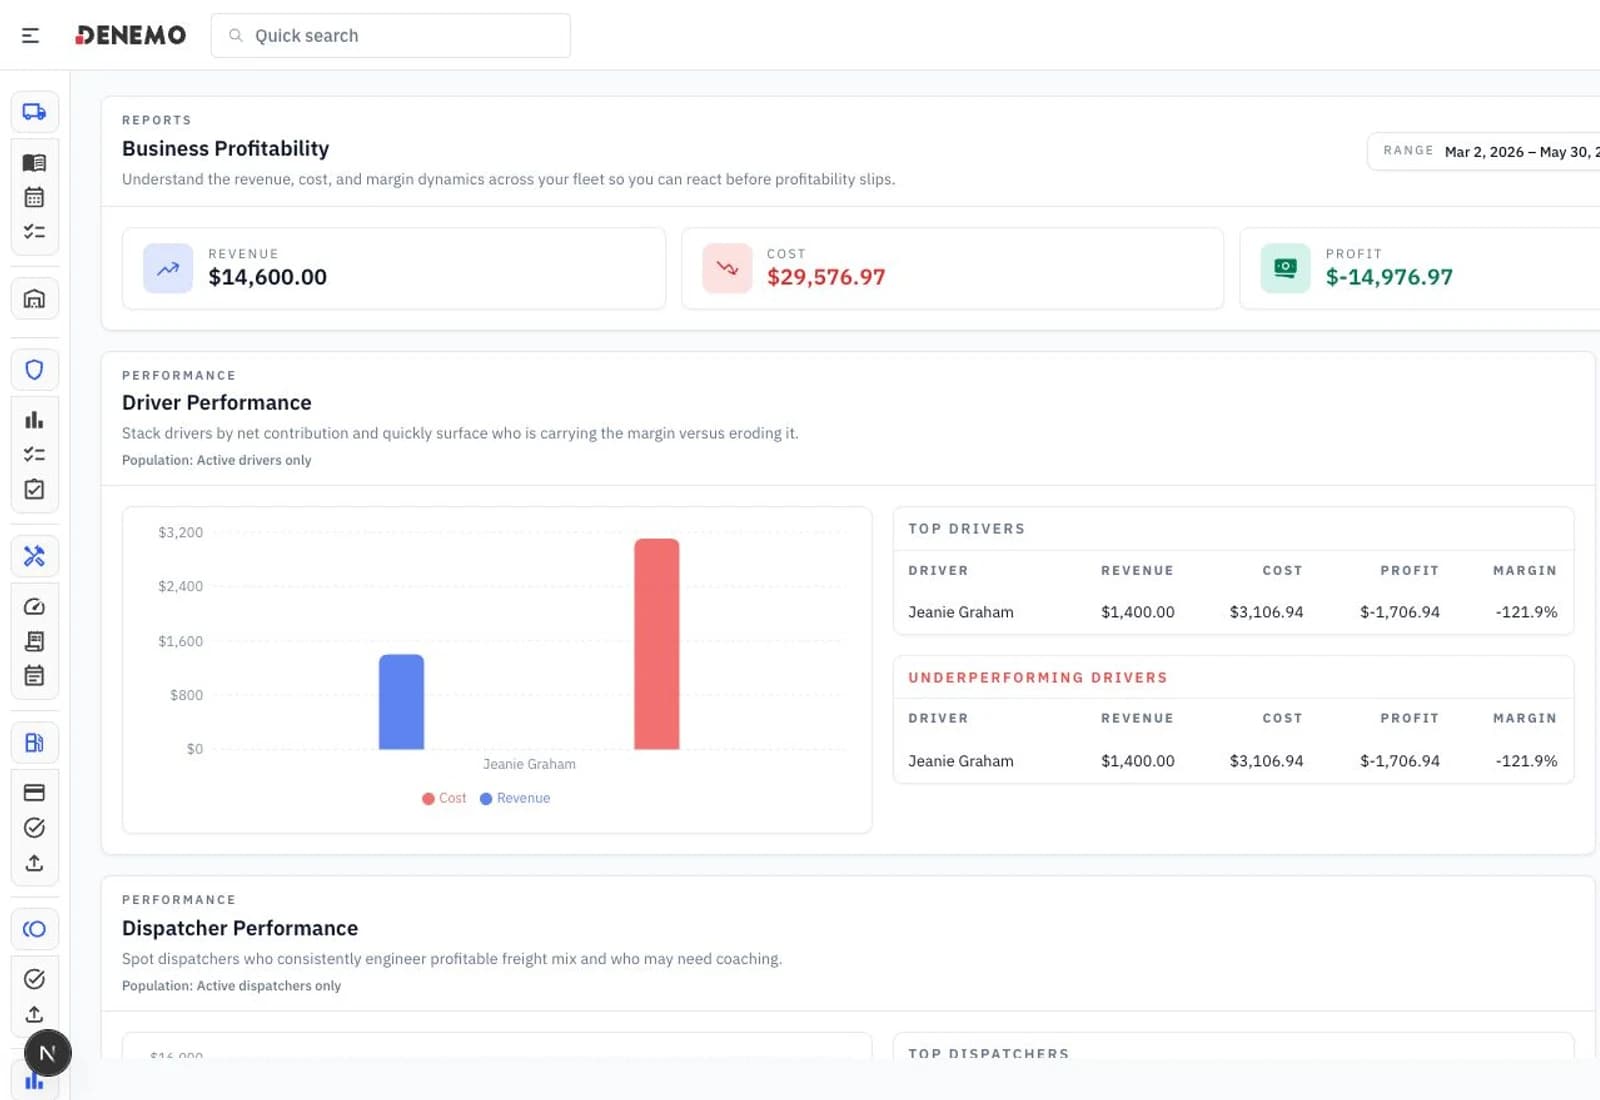This screenshot has width=1600, height=1100.
Task: Click the red cost bar
Action: (656, 644)
